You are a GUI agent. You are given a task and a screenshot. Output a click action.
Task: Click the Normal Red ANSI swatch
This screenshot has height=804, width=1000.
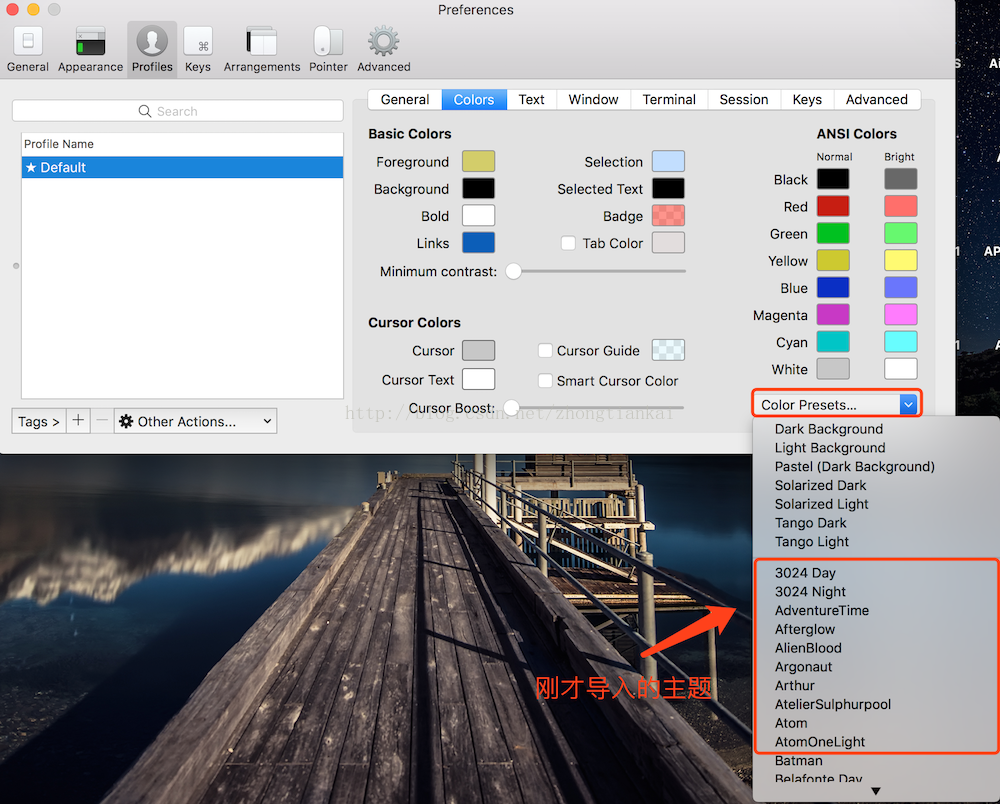click(833, 206)
